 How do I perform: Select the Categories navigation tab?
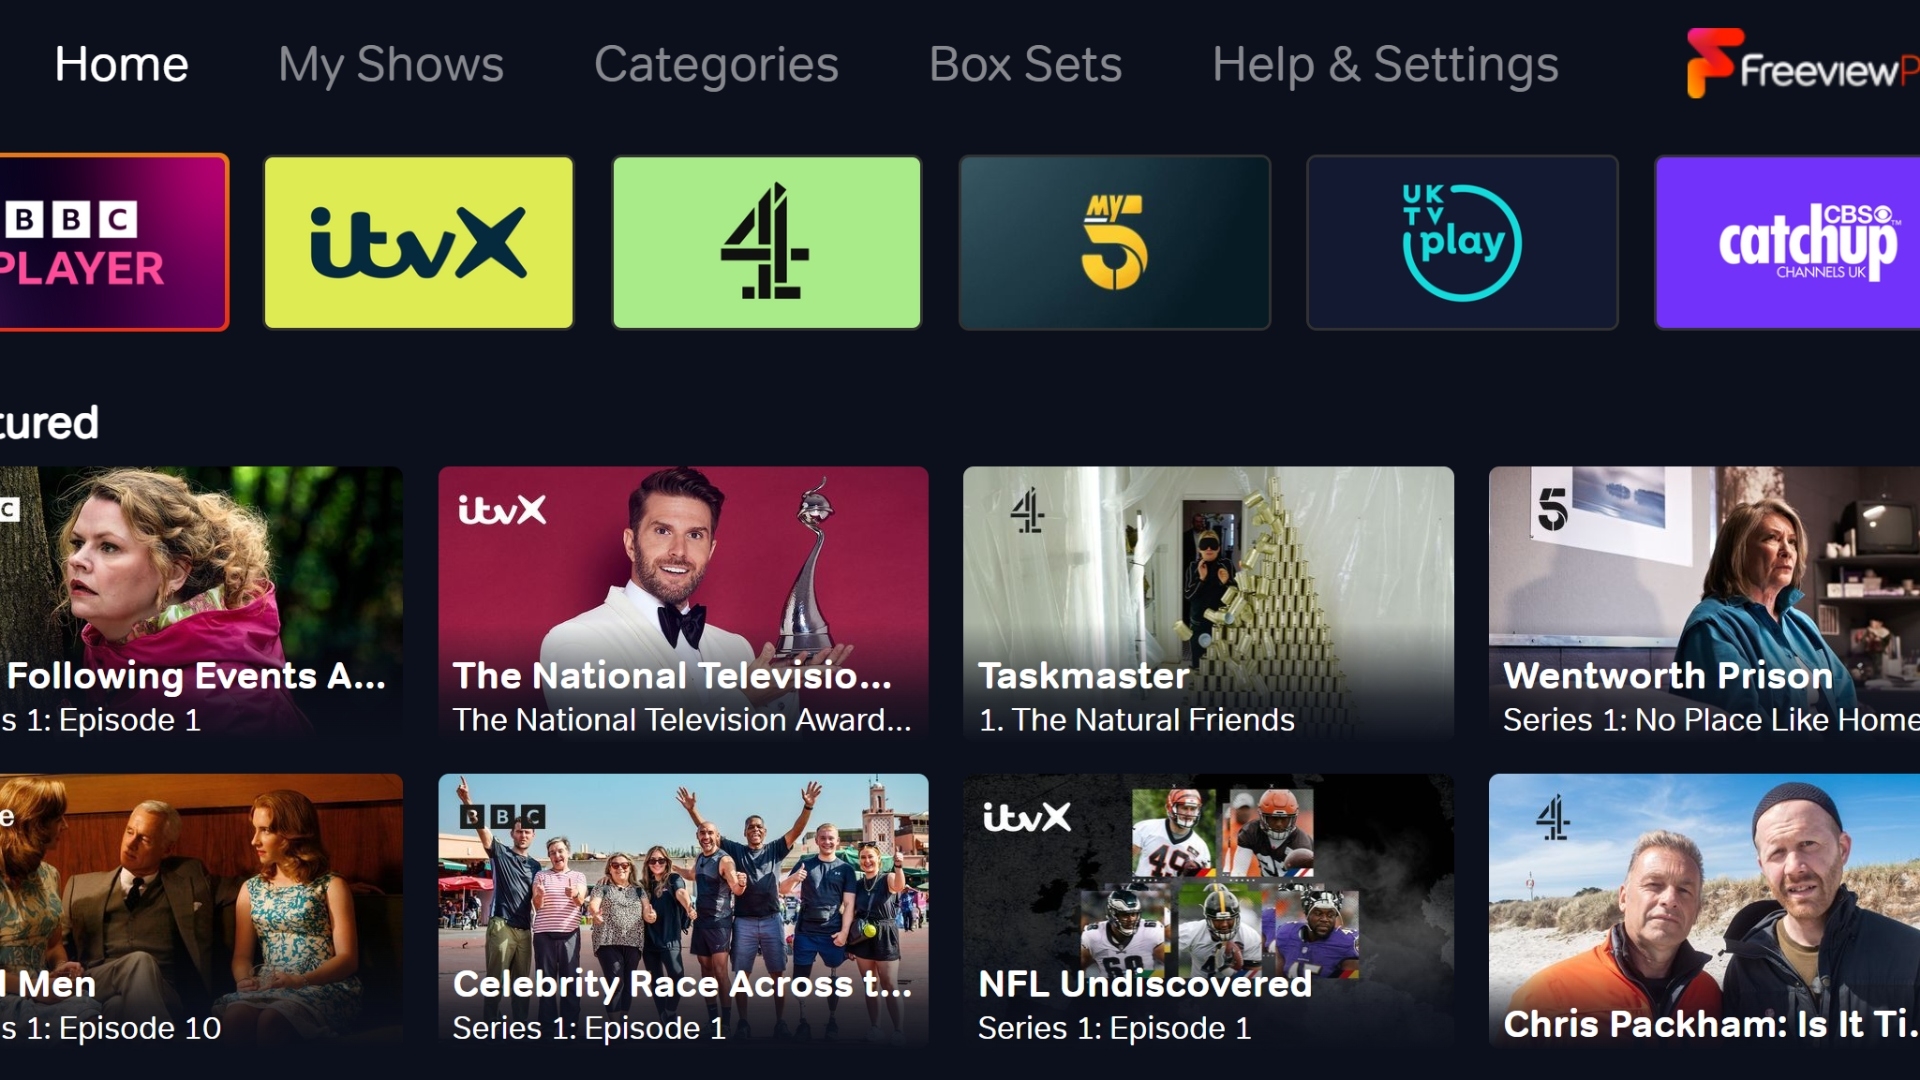click(x=713, y=61)
